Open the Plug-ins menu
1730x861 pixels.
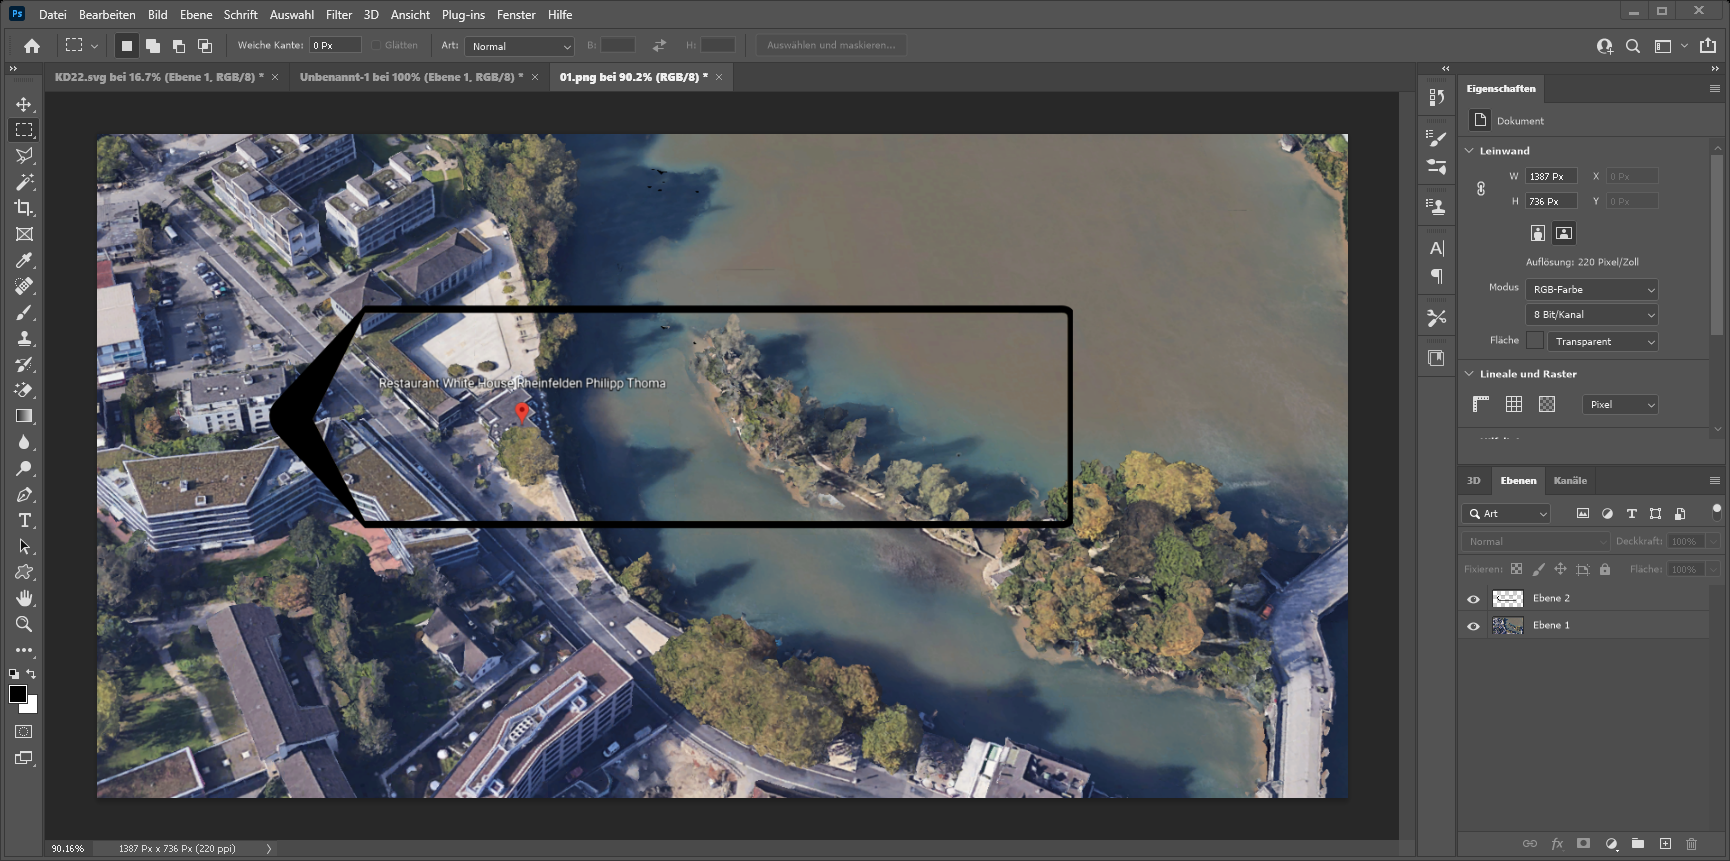coord(463,15)
